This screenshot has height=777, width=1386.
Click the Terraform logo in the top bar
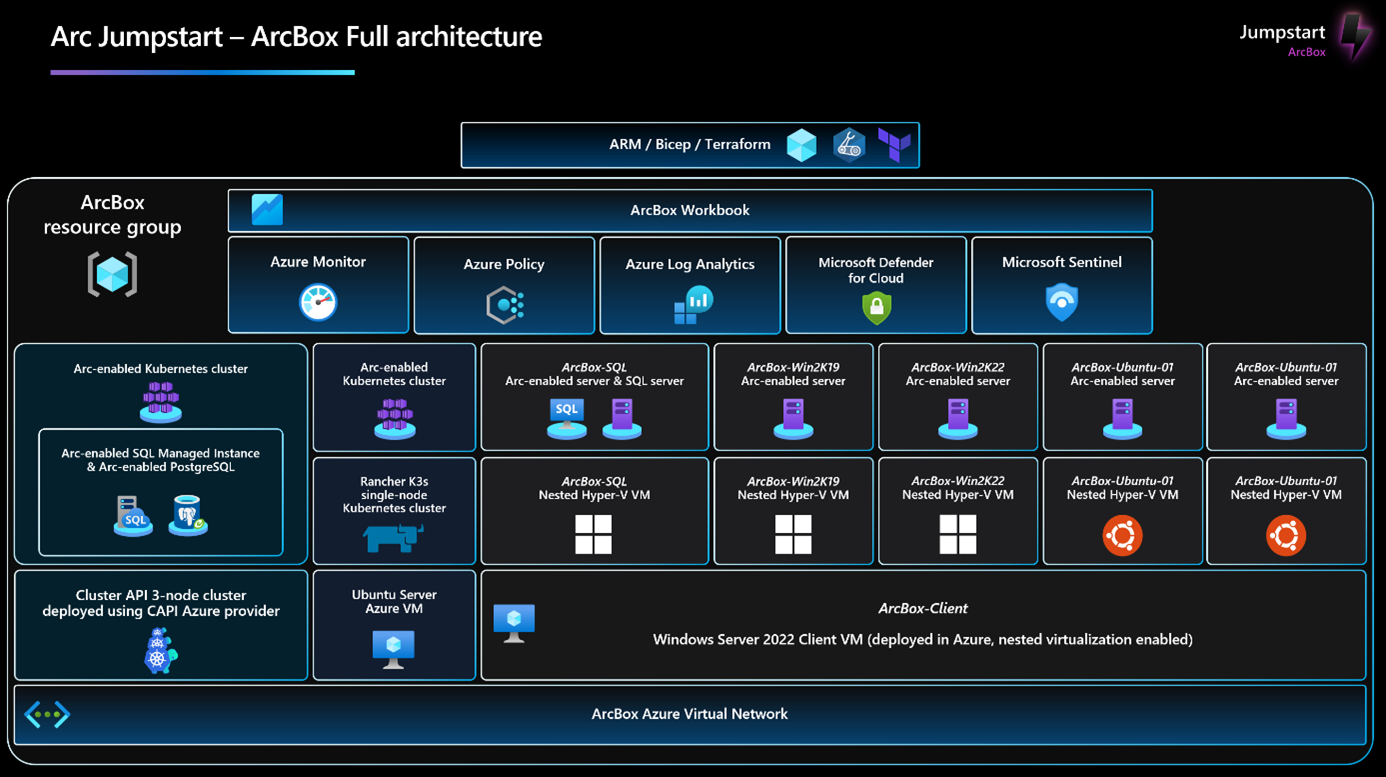(894, 145)
